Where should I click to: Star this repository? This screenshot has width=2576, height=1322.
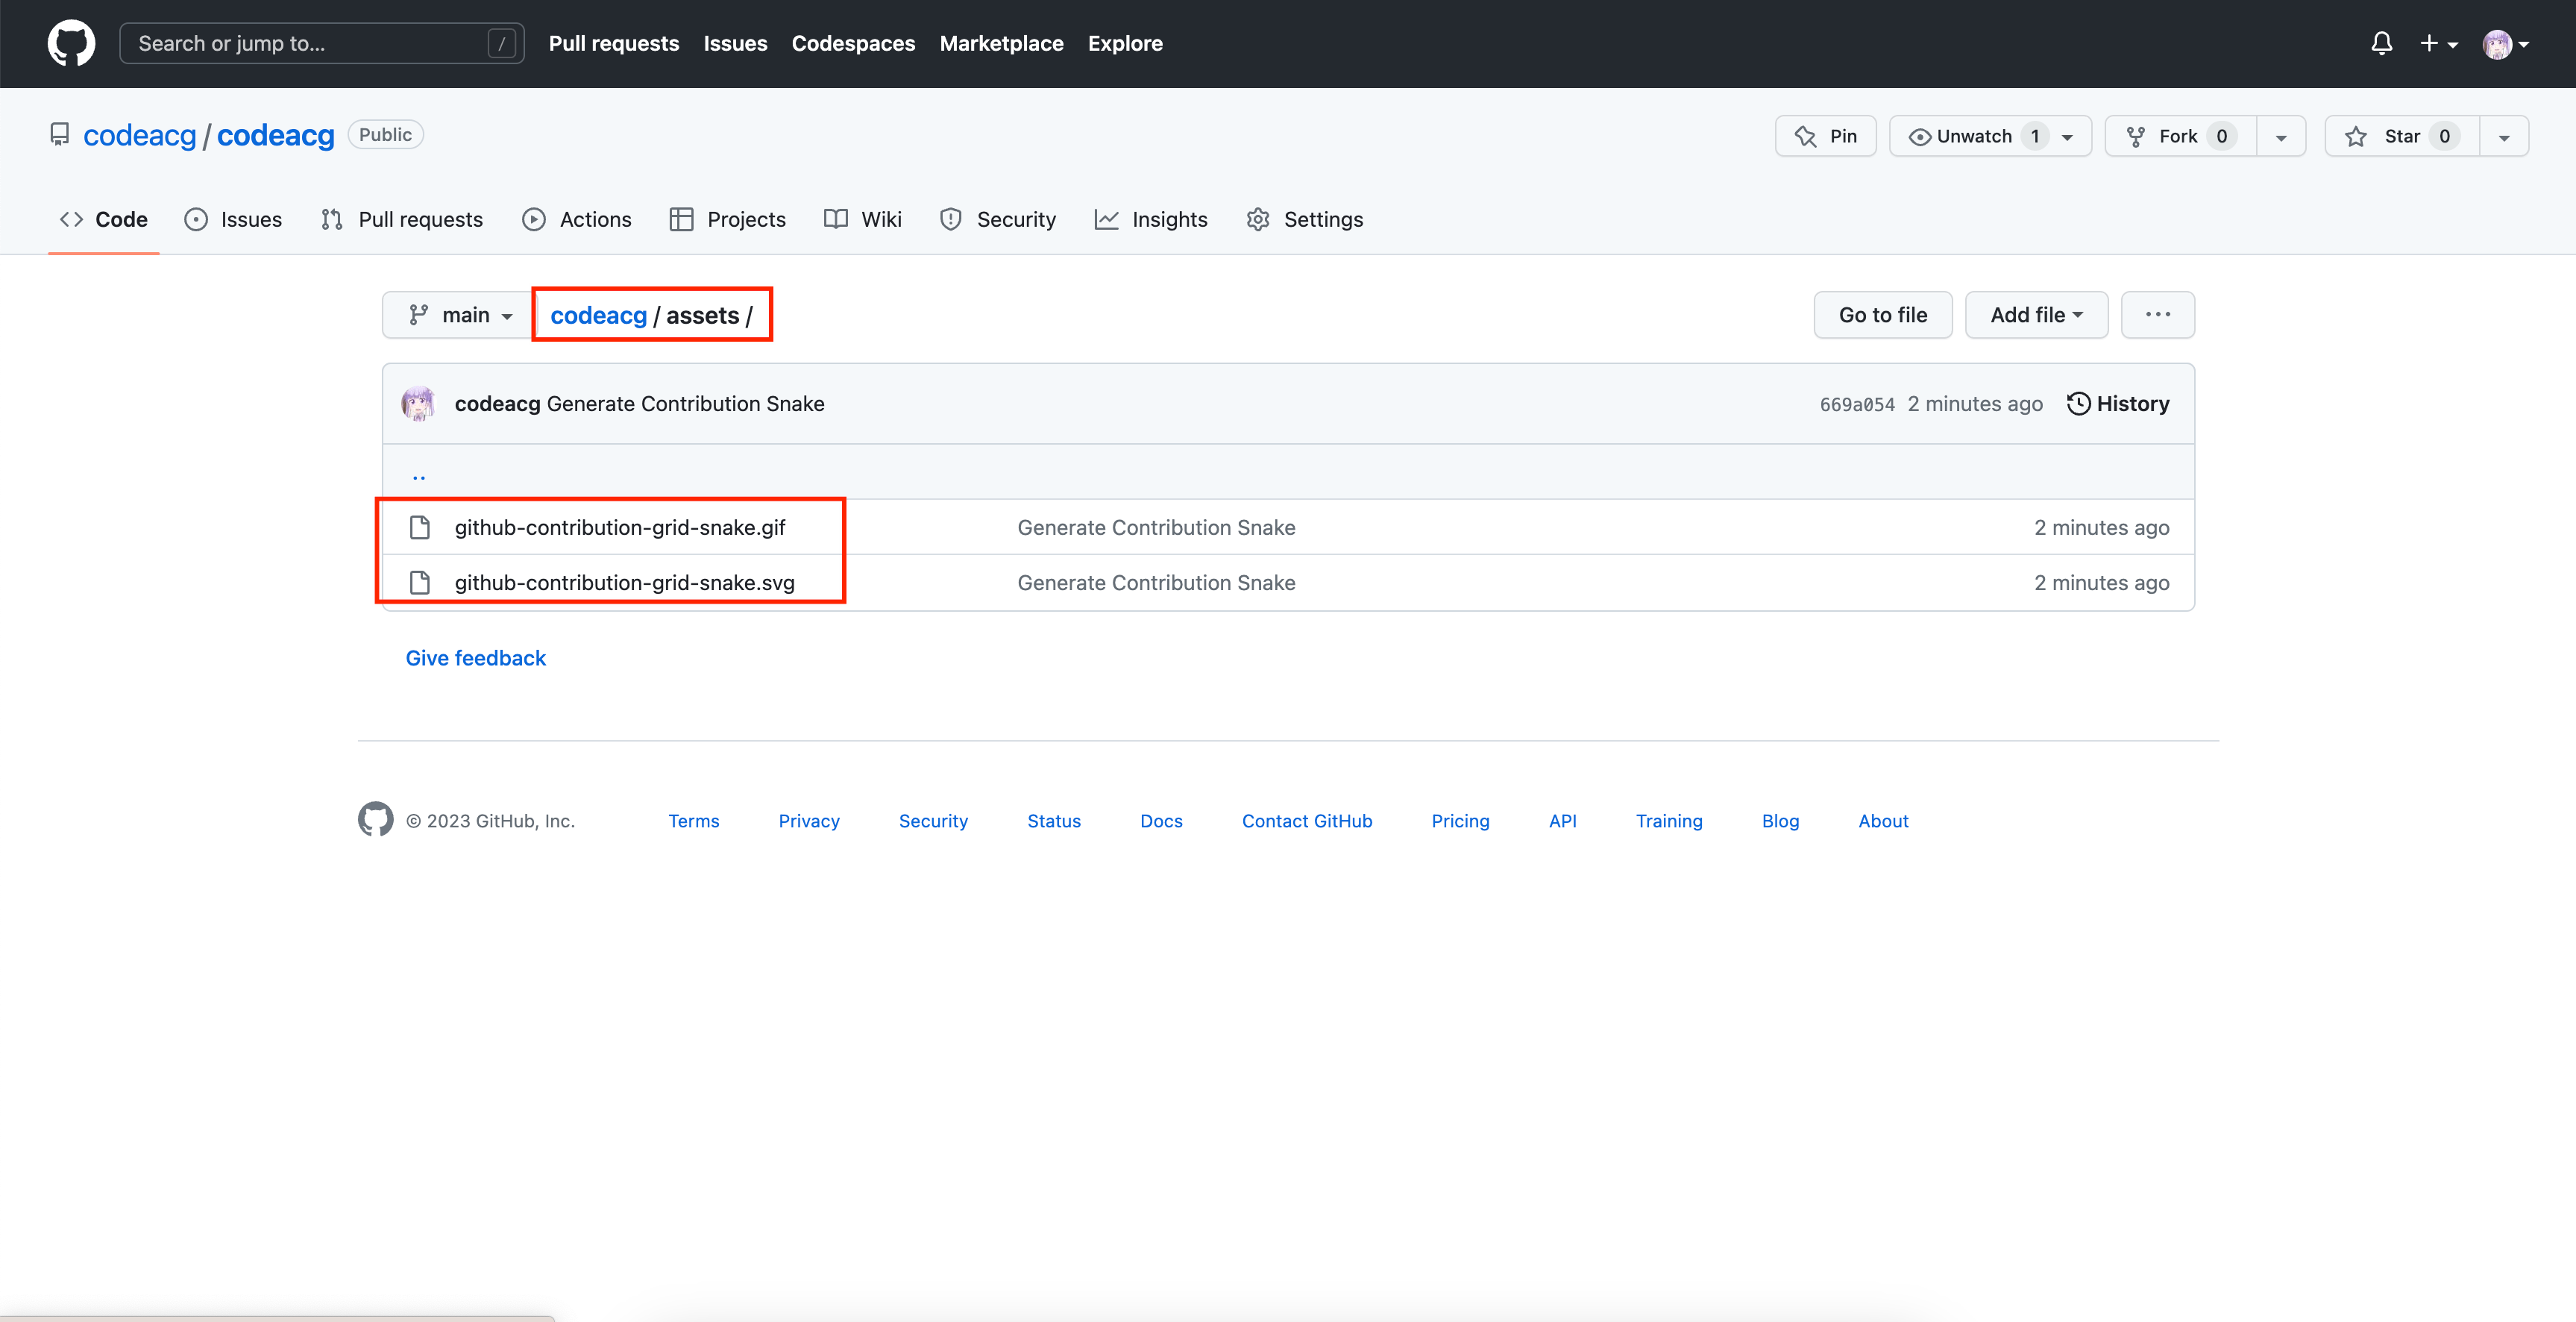pyautogui.click(x=2402, y=136)
